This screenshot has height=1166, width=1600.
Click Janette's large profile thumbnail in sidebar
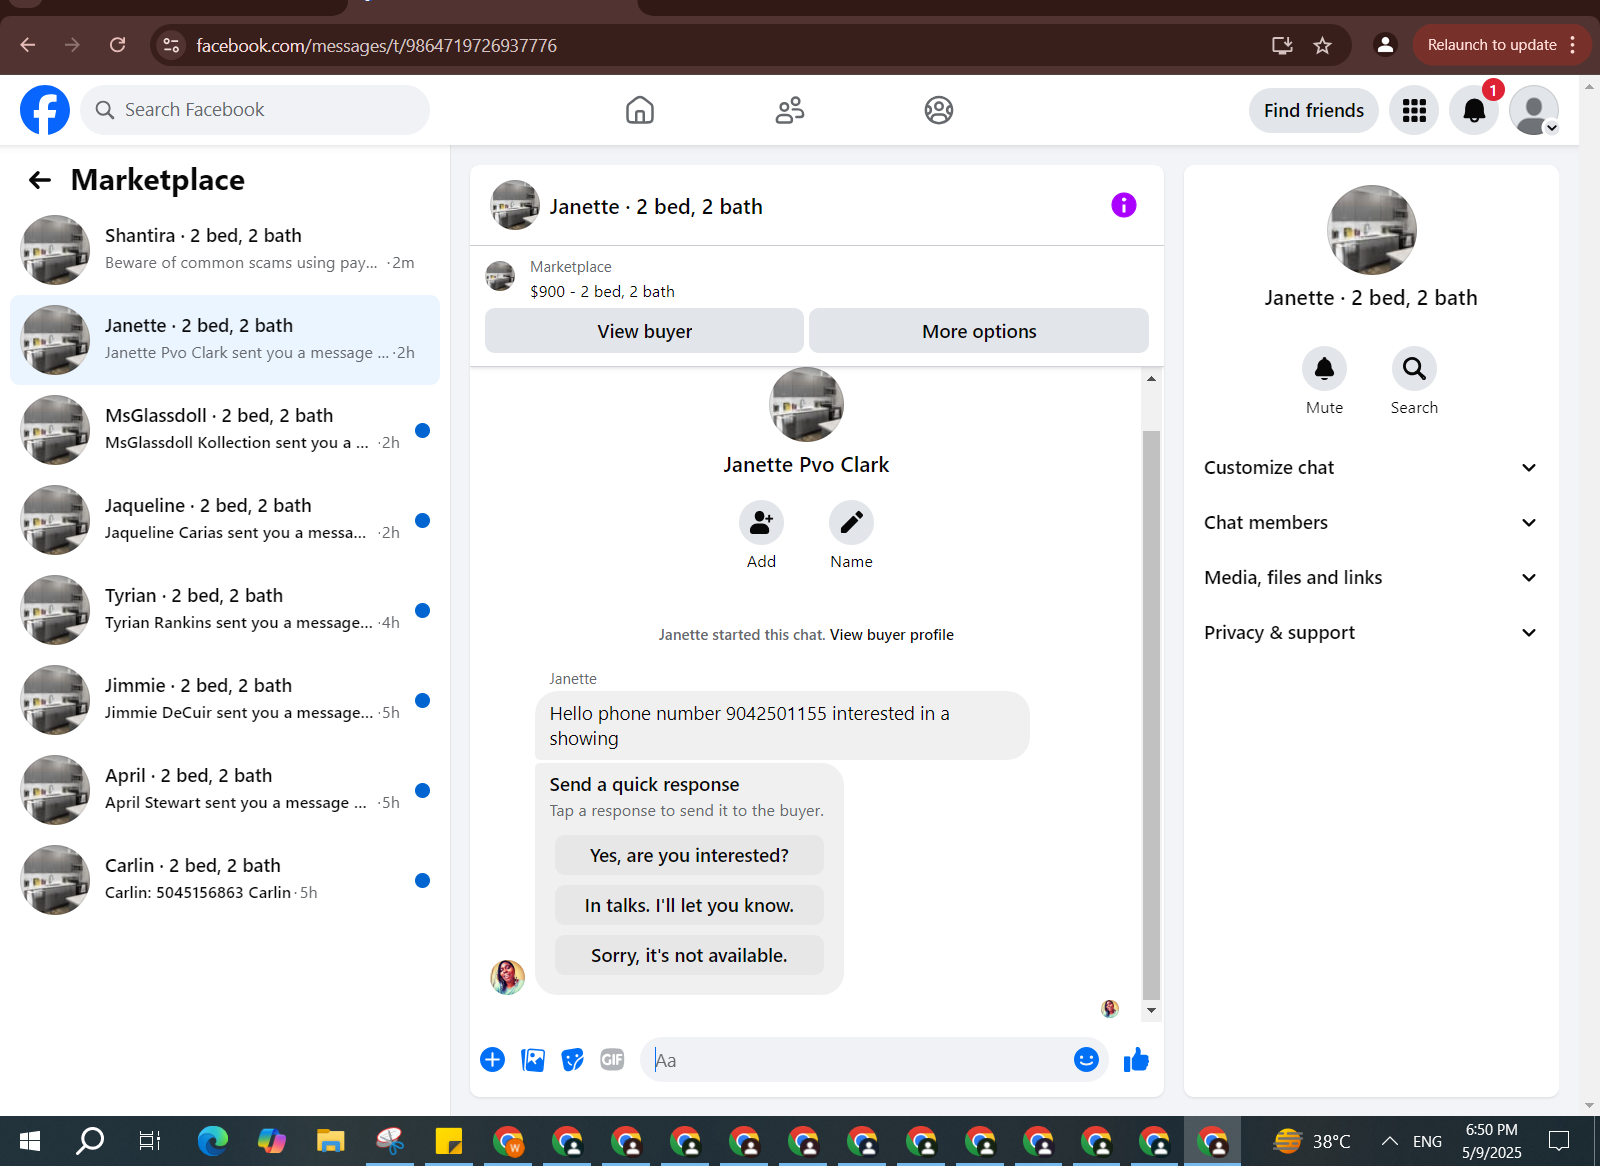tap(1371, 230)
